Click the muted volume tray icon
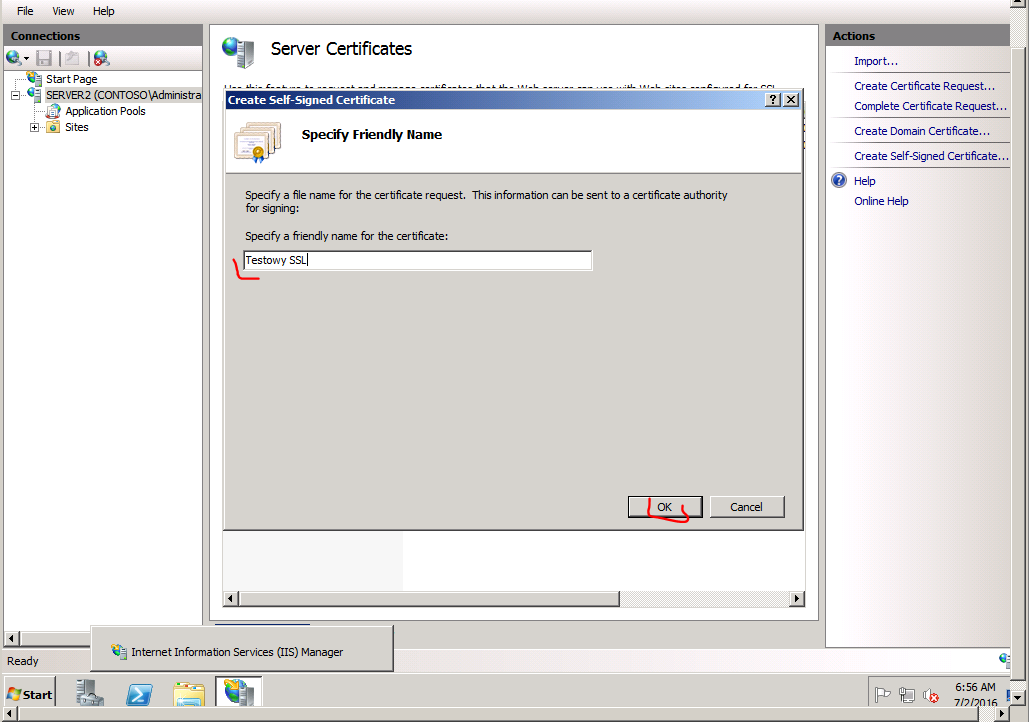Screen dimensions: 1029x722 tap(931, 694)
